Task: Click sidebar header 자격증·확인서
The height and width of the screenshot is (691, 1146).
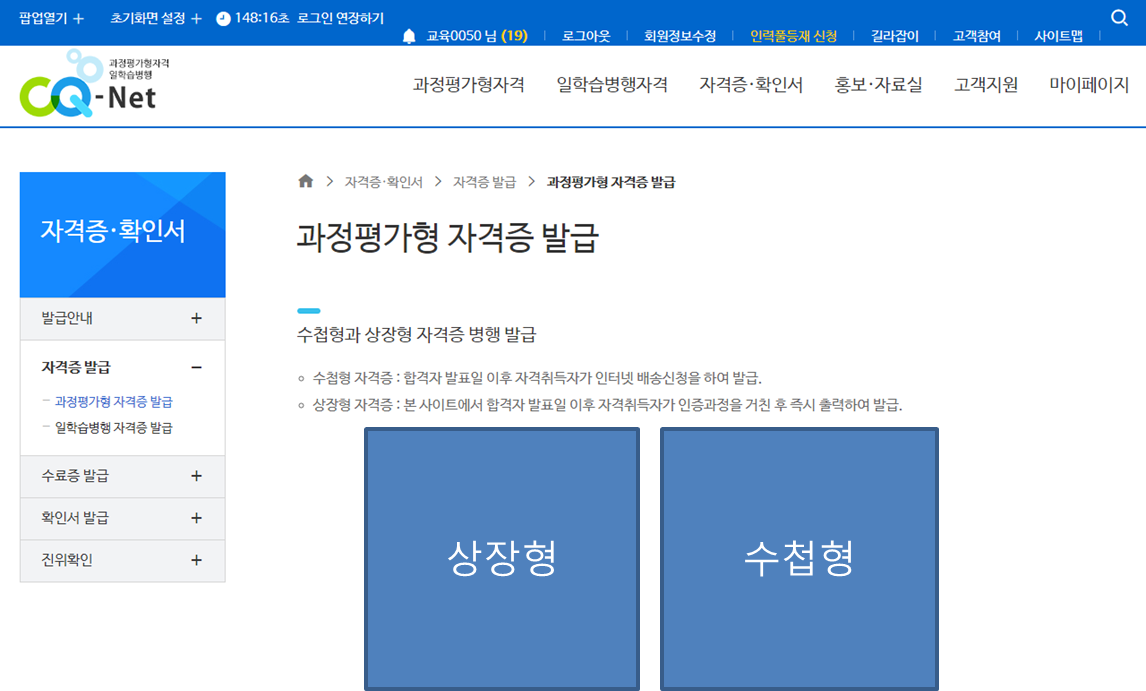Action: coord(113,231)
